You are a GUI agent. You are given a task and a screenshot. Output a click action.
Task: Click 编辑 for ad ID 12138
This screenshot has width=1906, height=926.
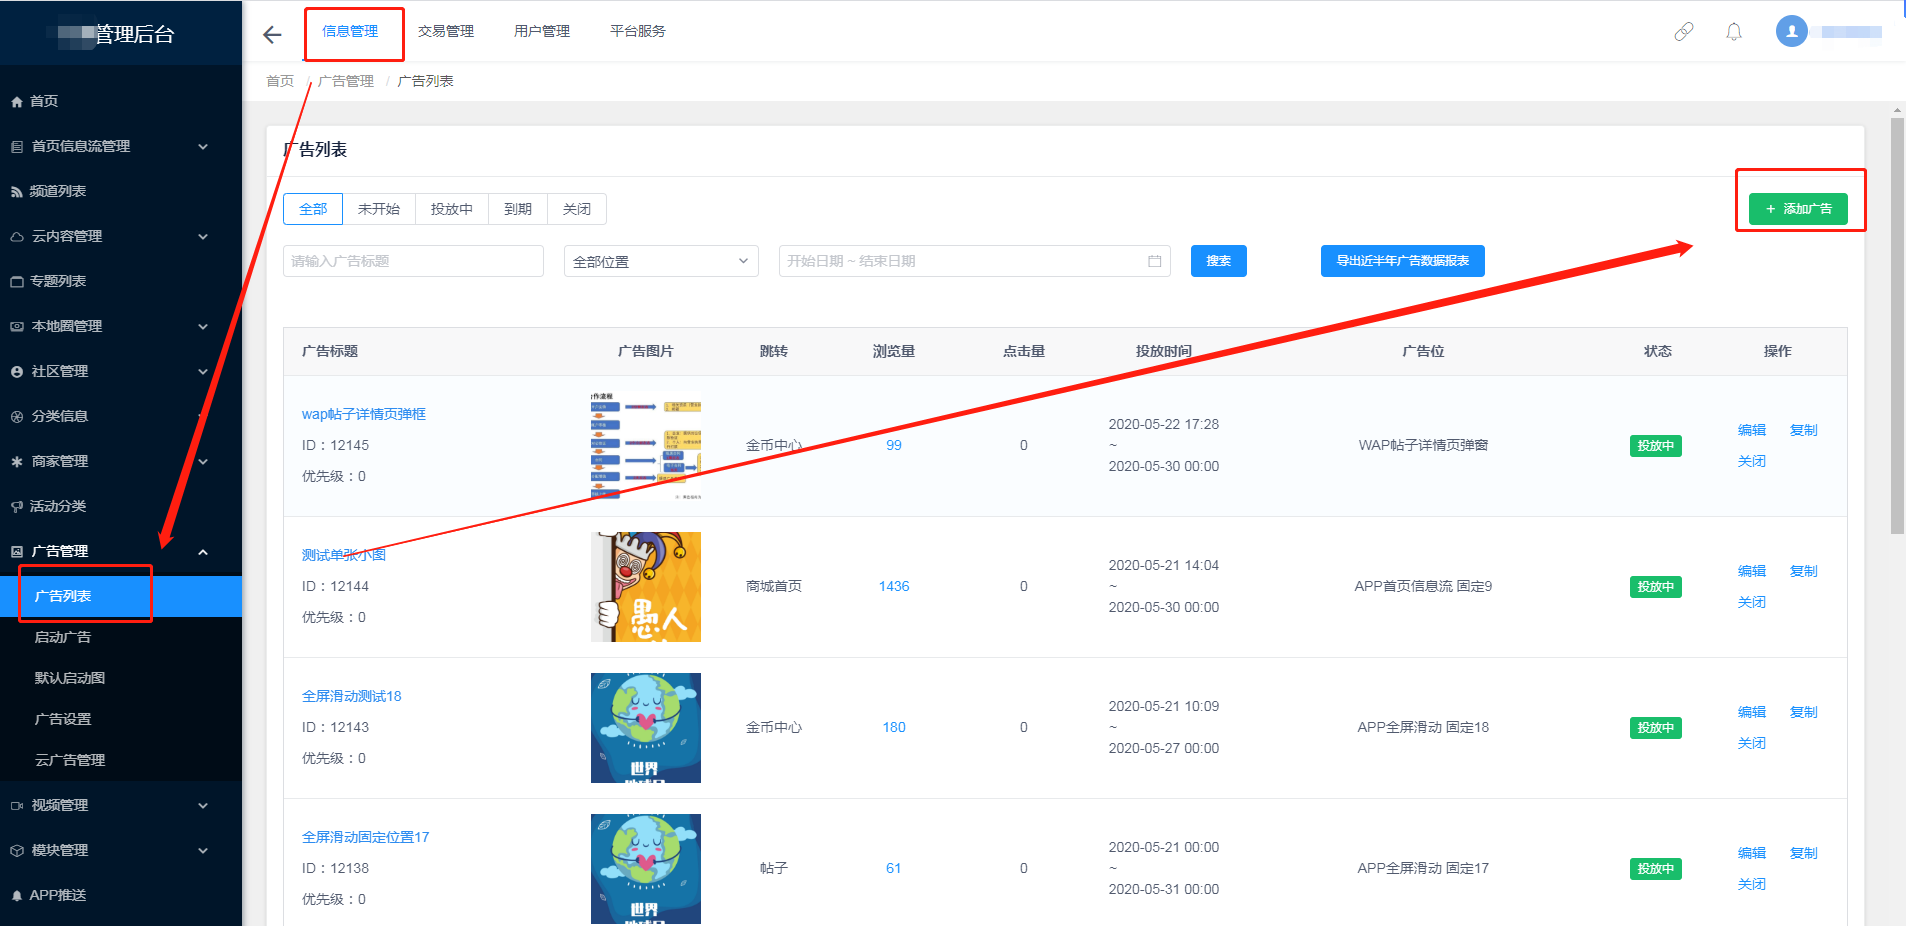click(1752, 853)
